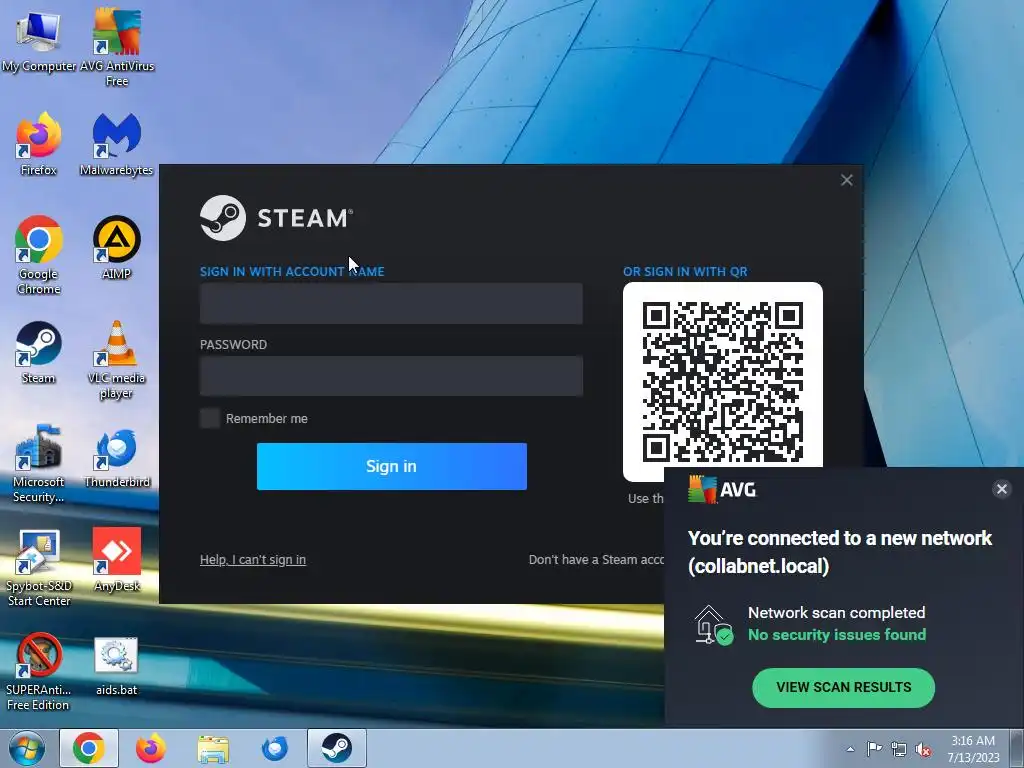
Task: Launch Thunderbird desktop shortcut
Action: click(117, 457)
